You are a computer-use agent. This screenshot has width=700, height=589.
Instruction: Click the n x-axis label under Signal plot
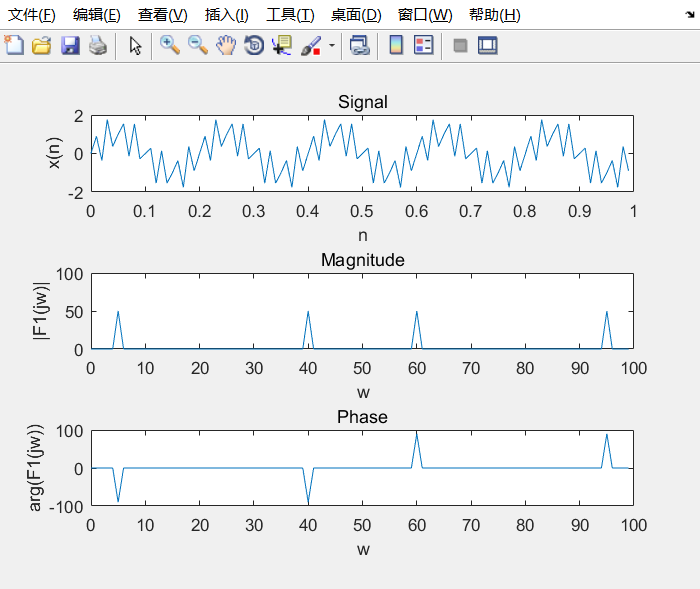tap(362, 235)
